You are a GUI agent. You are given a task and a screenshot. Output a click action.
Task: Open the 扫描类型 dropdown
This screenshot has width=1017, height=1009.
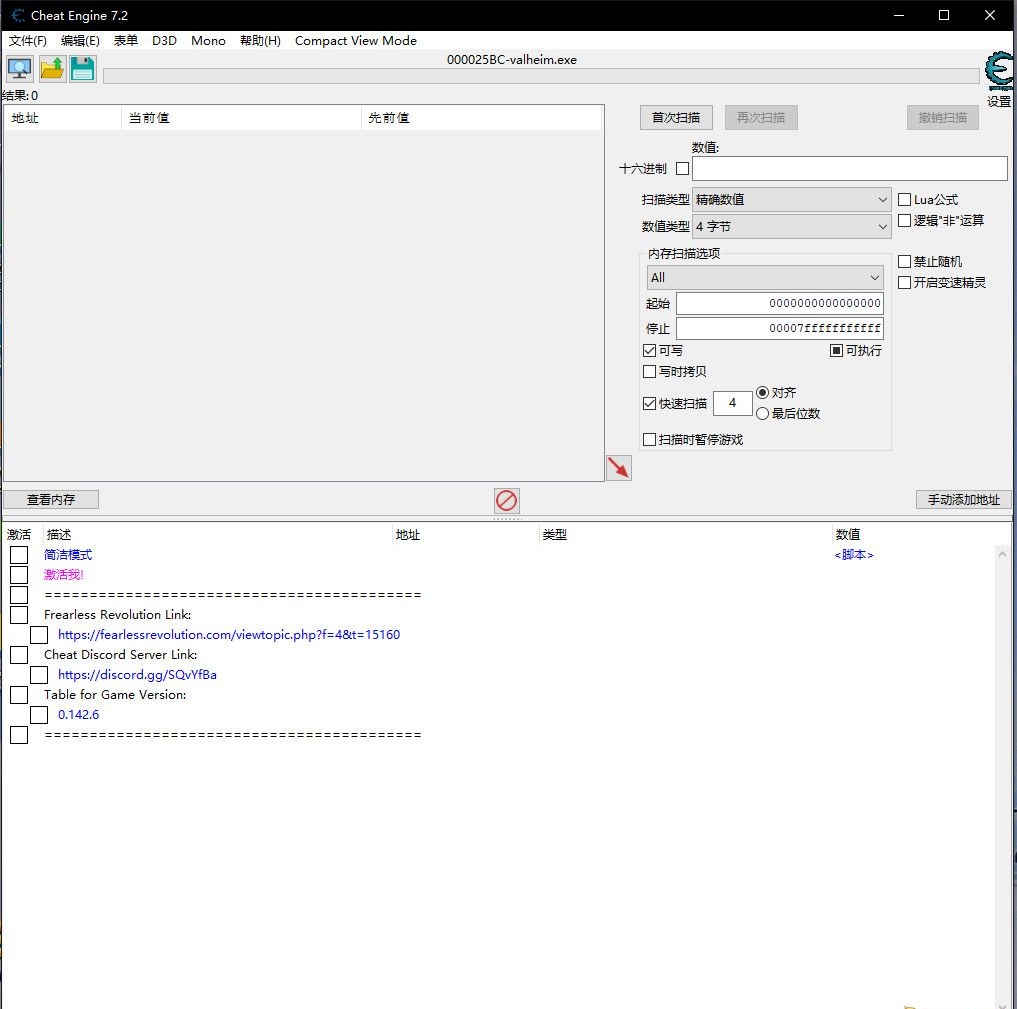point(791,200)
